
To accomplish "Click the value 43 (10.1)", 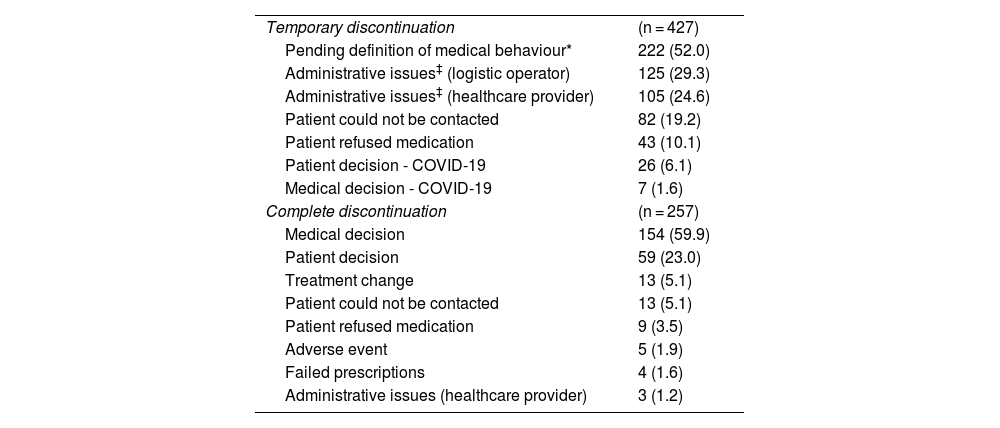I will point(669,142).
